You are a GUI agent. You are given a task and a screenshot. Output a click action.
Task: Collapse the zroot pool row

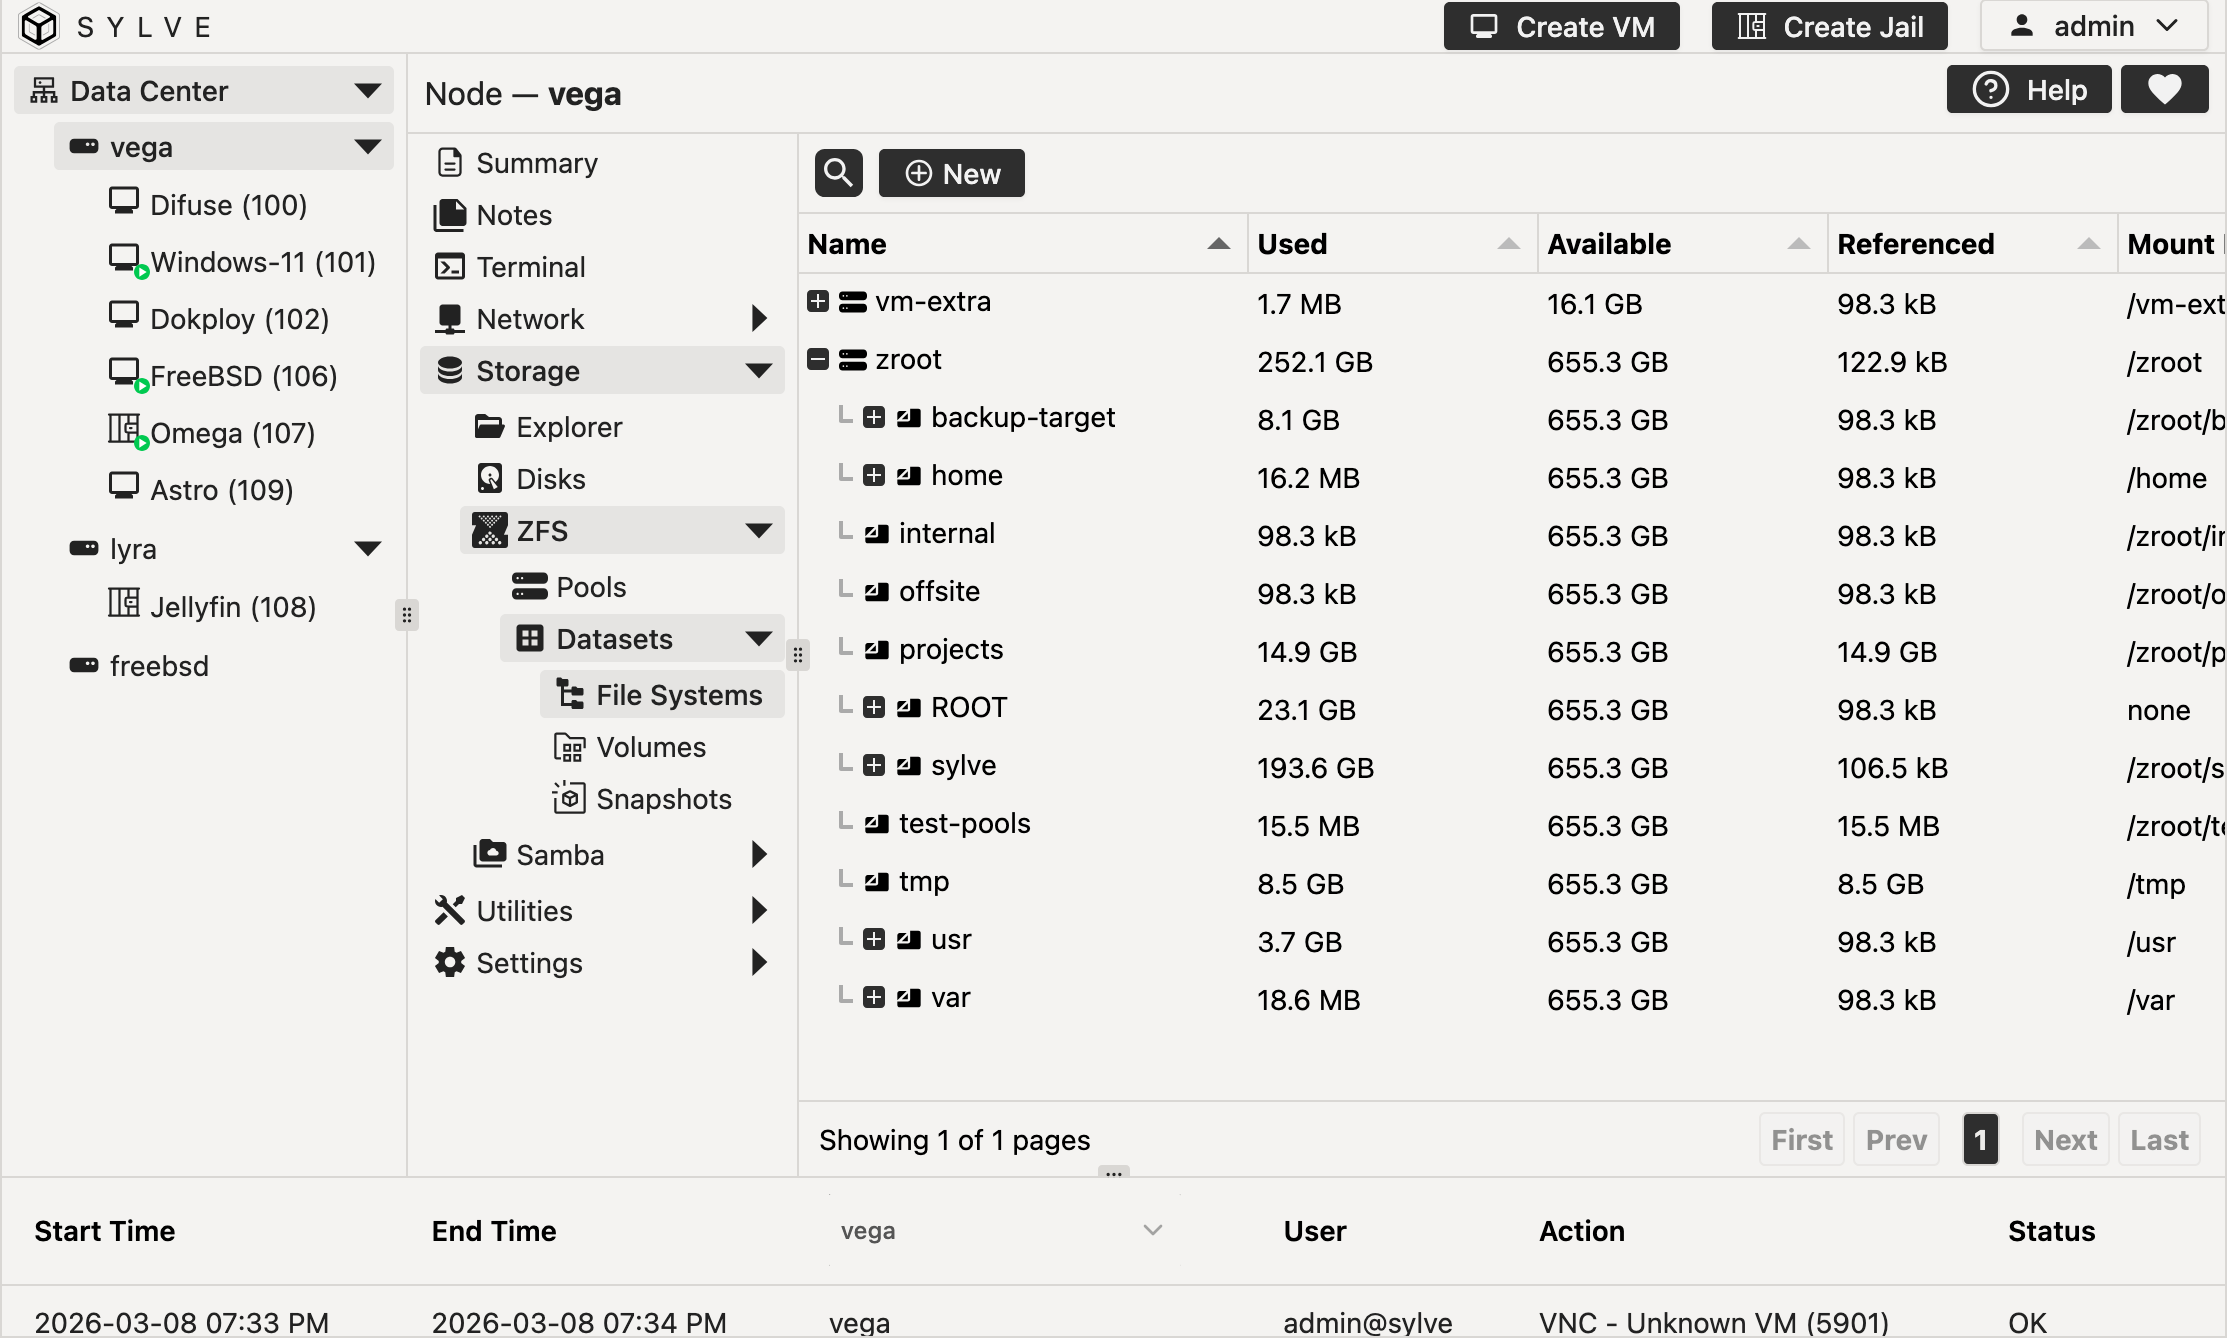(817, 358)
